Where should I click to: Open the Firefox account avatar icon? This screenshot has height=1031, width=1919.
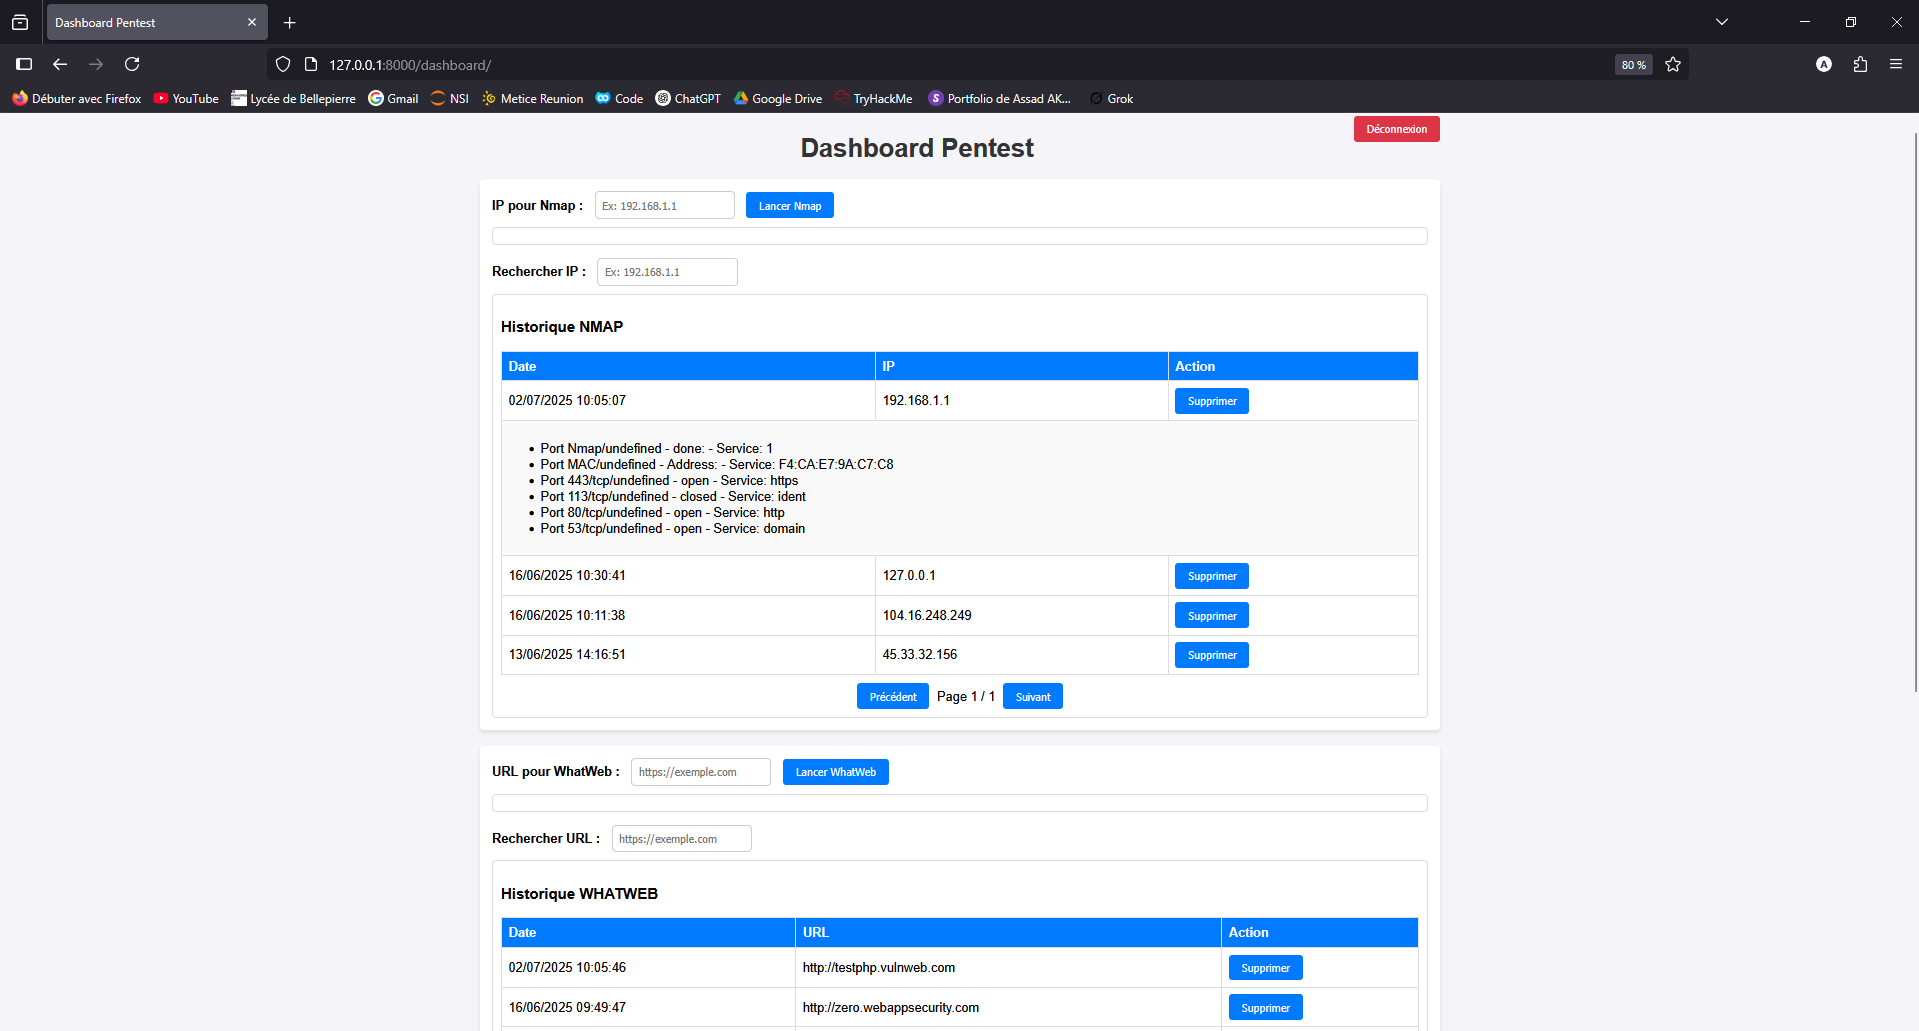pos(1824,64)
